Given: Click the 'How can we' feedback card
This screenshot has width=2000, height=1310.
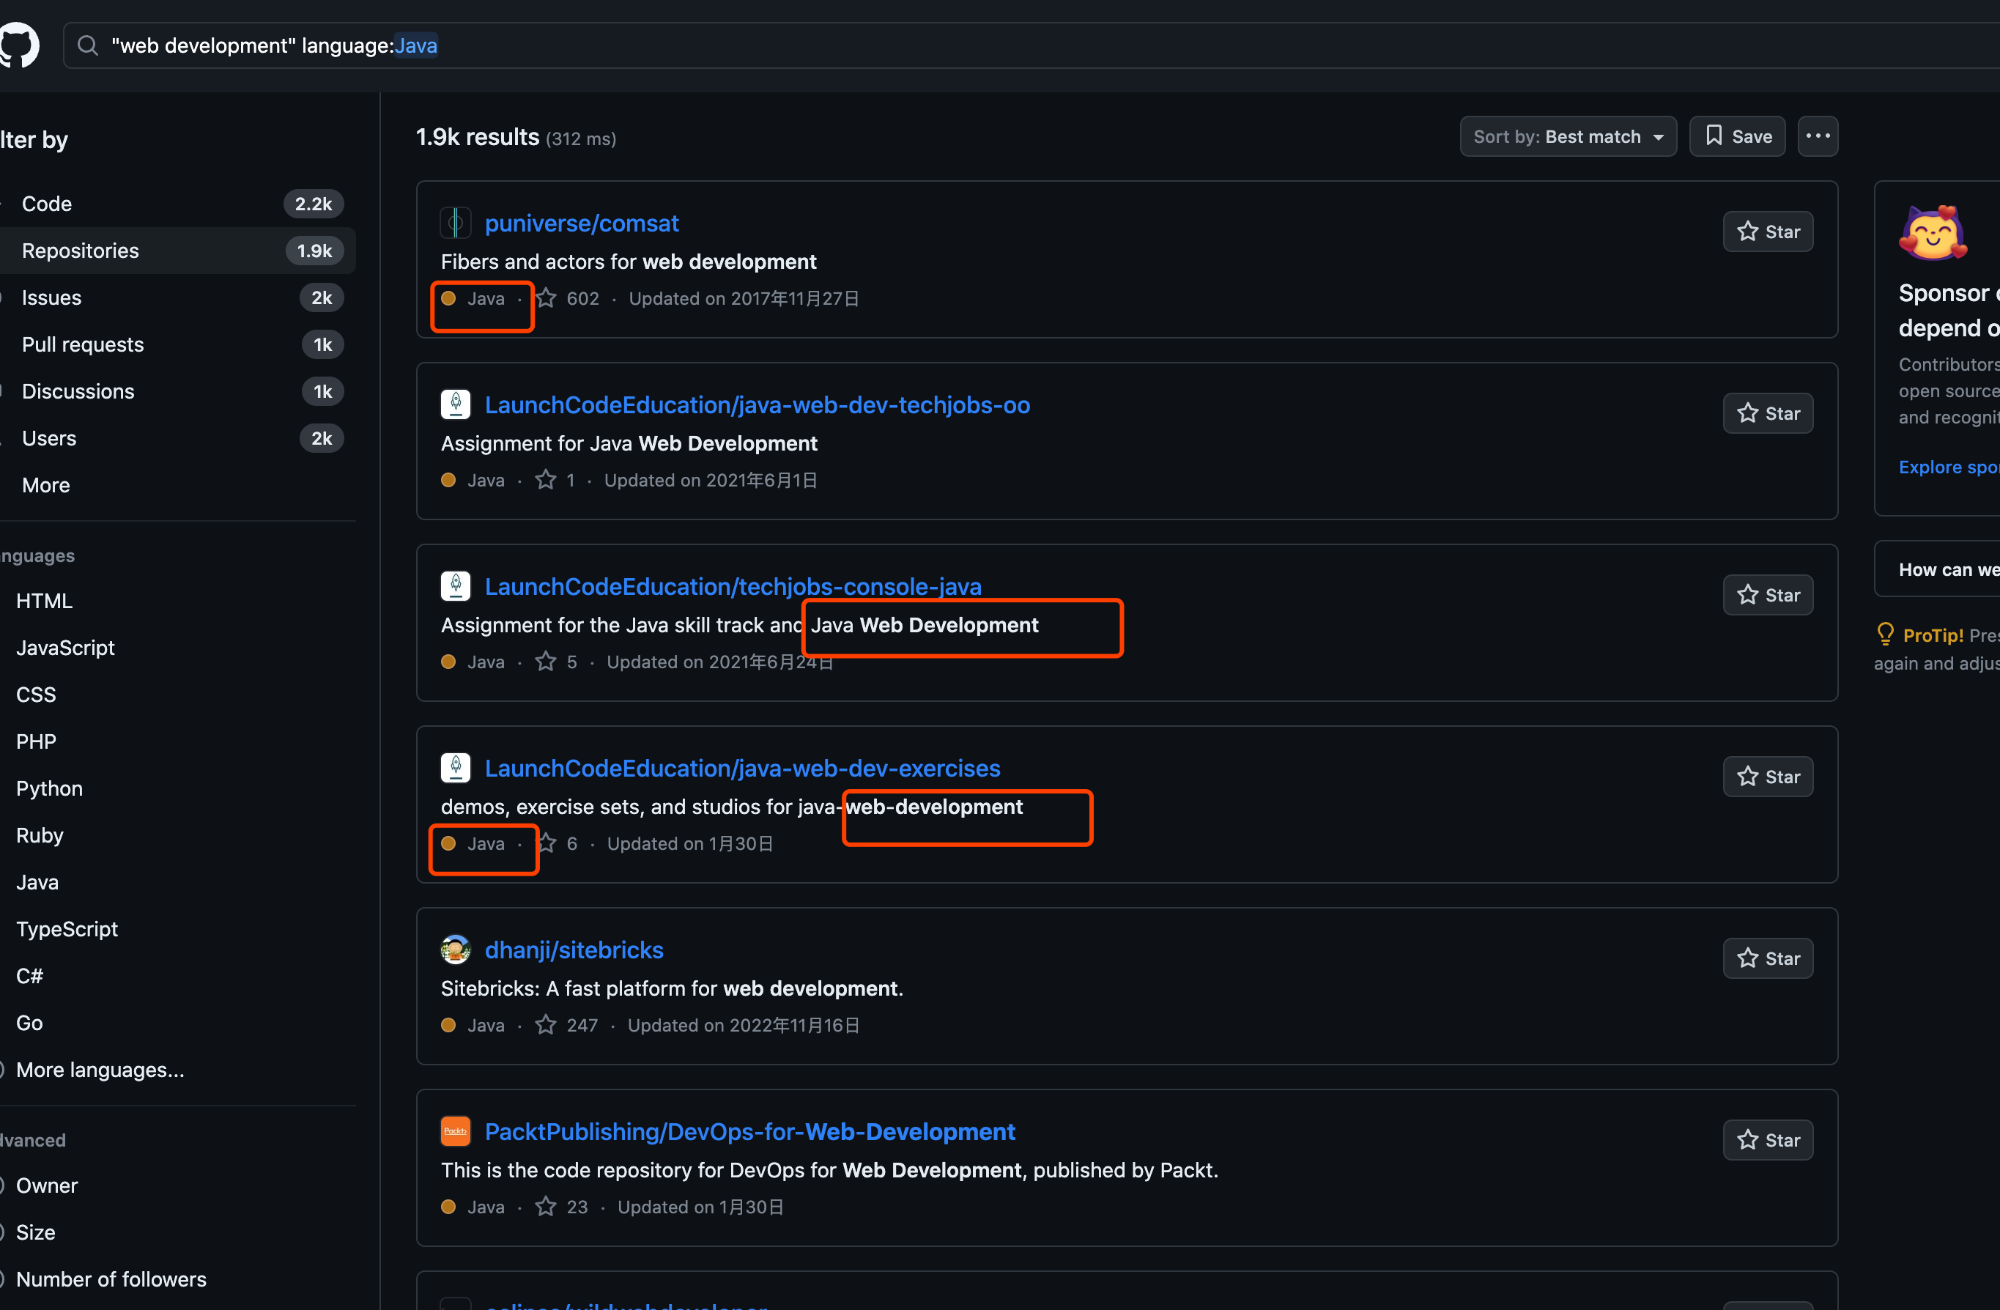Looking at the screenshot, I should (x=1938, y=570).
